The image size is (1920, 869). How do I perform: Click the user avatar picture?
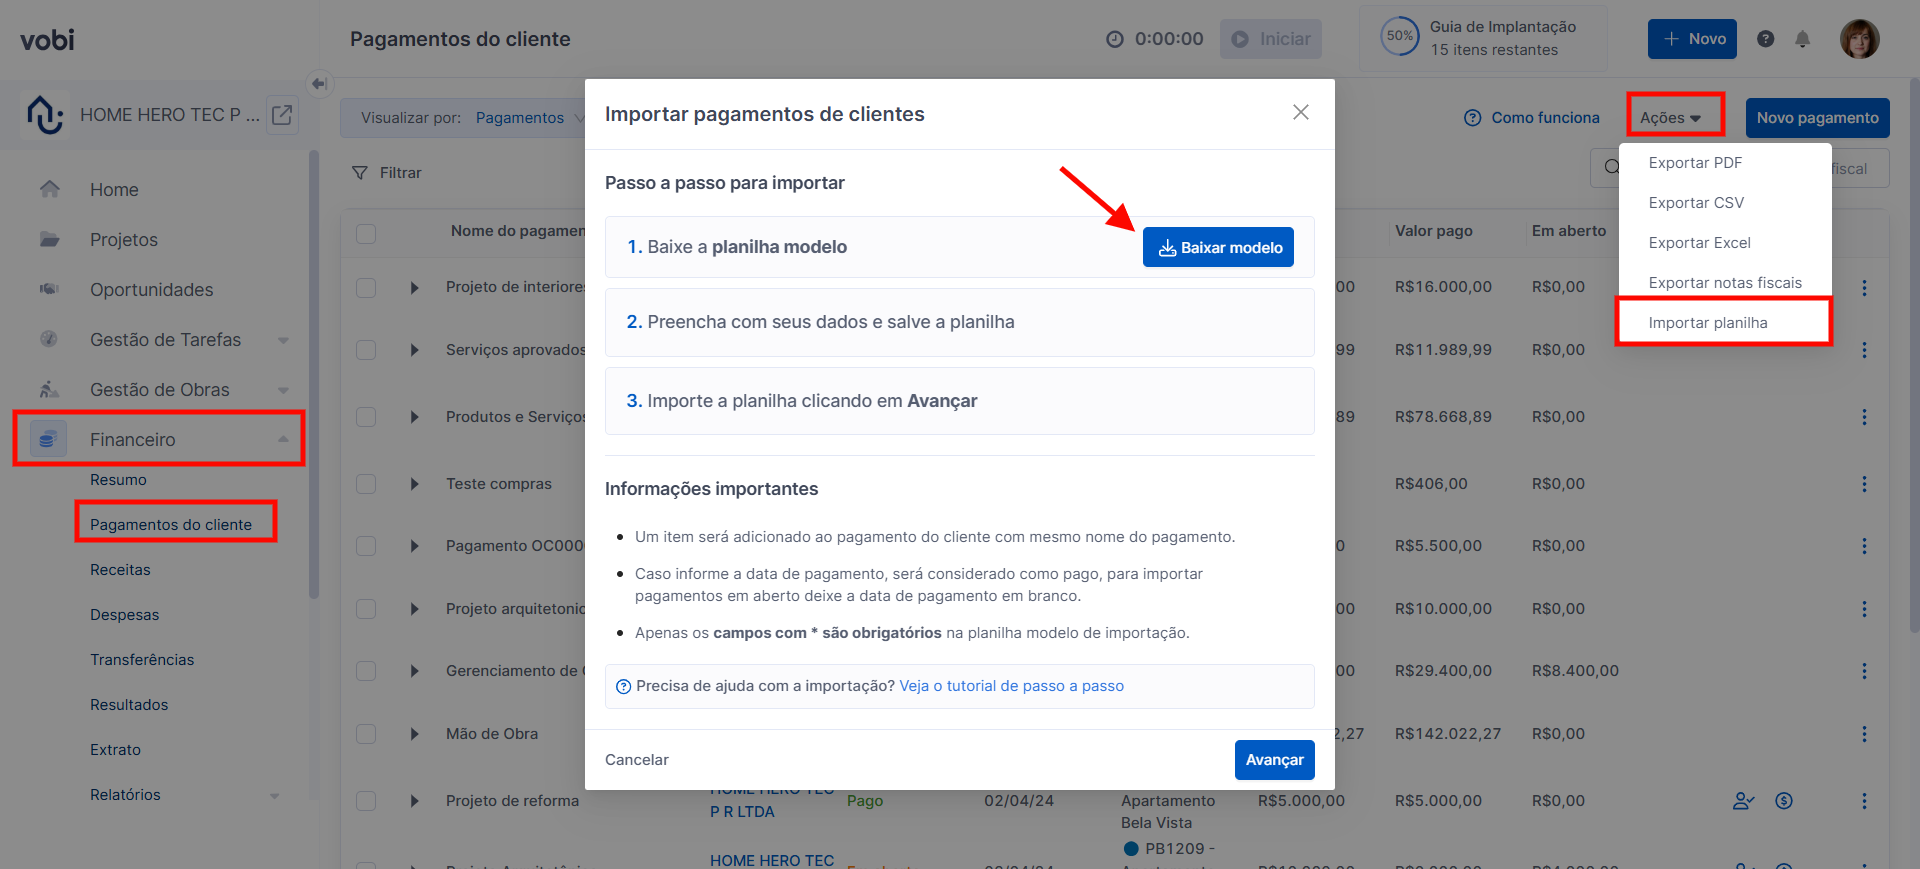[1860, 39]
